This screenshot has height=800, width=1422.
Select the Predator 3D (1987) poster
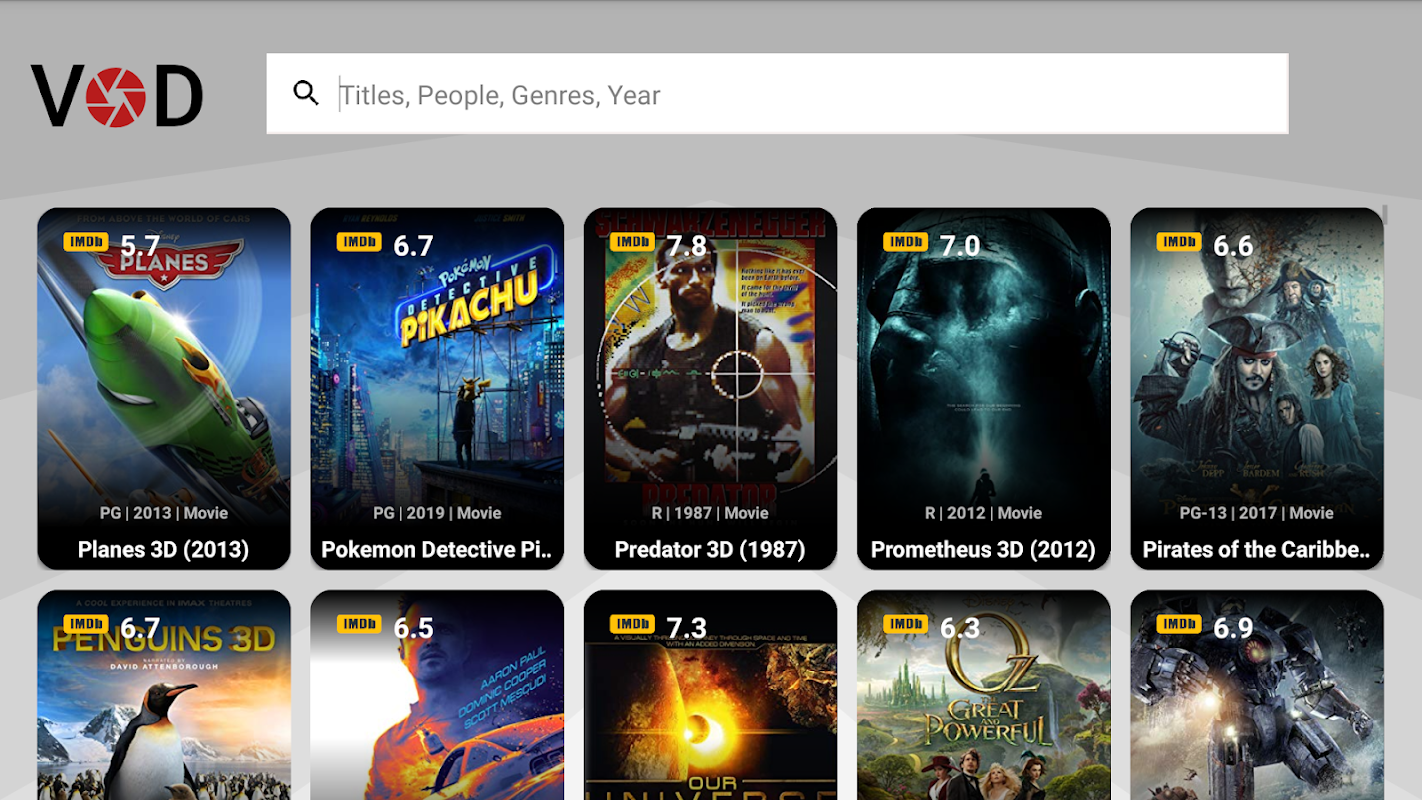(710, 389)
